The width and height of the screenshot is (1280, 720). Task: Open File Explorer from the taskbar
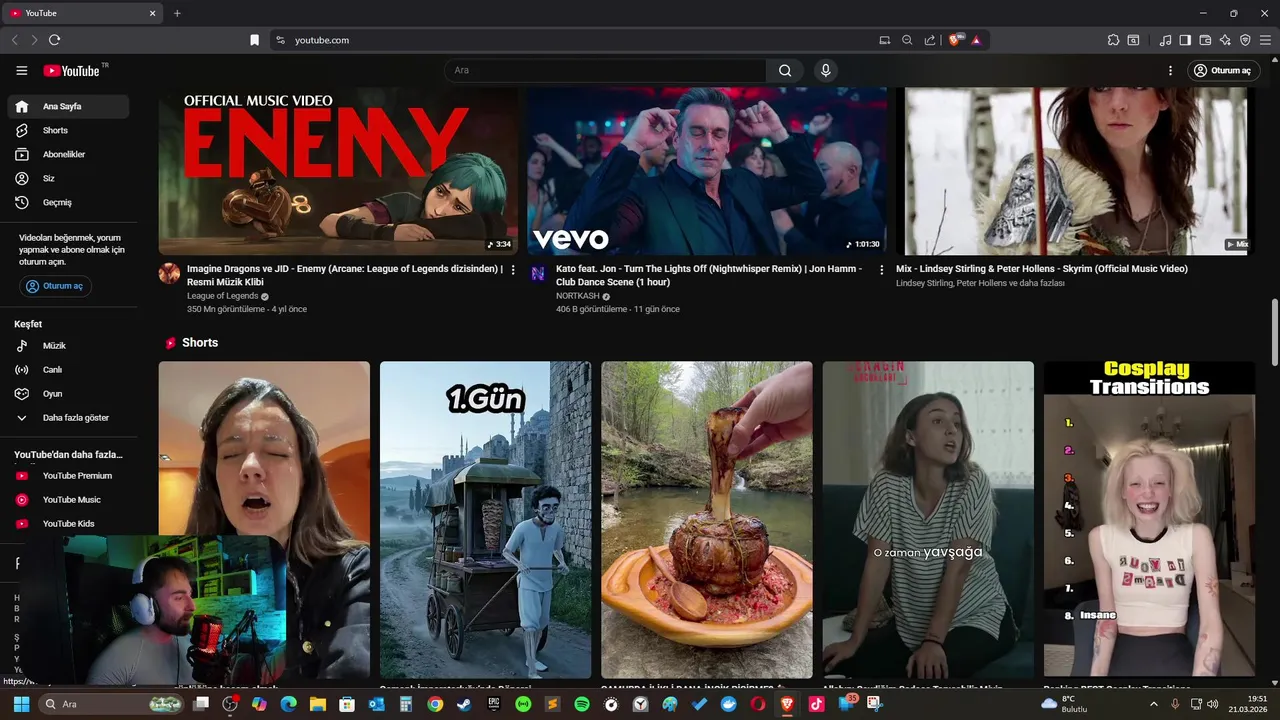[317, 704]
